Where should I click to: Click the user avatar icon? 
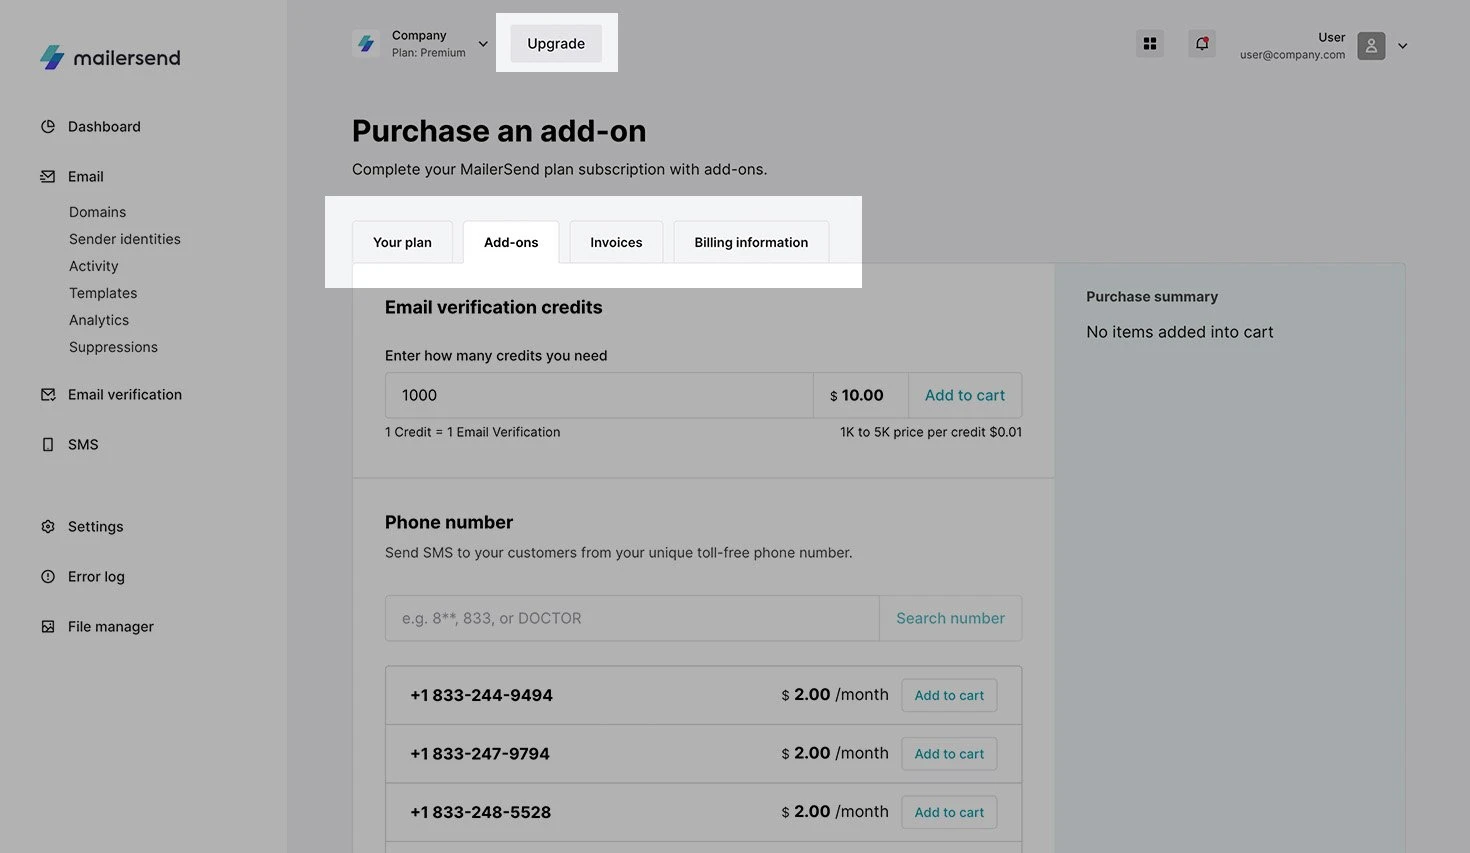click(x=1371, y=46)
